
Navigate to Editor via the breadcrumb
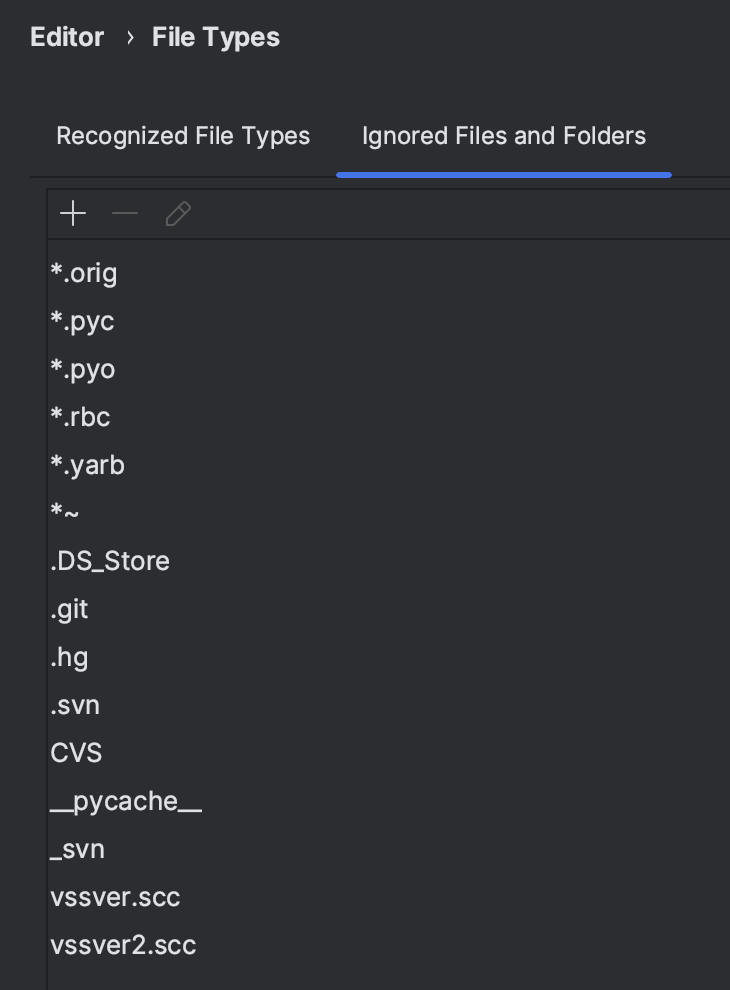66,37
